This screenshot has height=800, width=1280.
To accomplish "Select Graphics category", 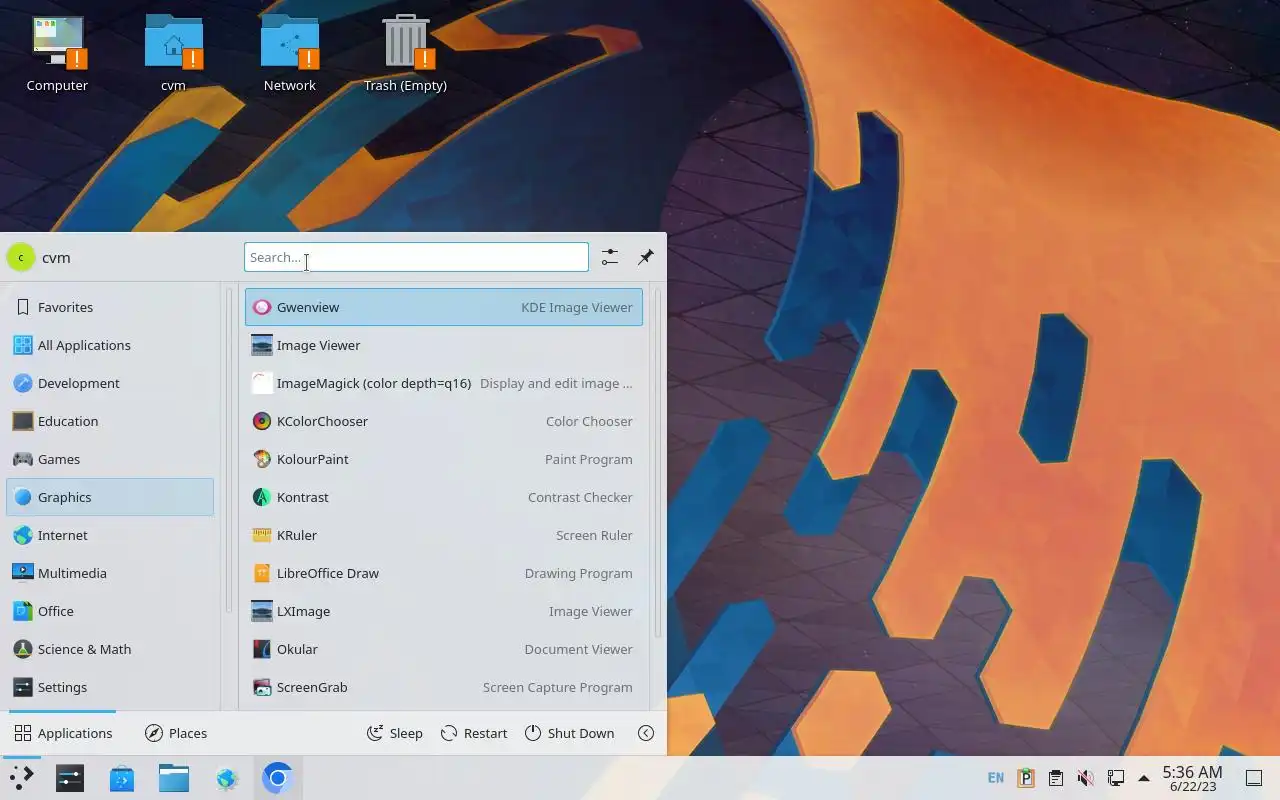I will click(110, 497).
